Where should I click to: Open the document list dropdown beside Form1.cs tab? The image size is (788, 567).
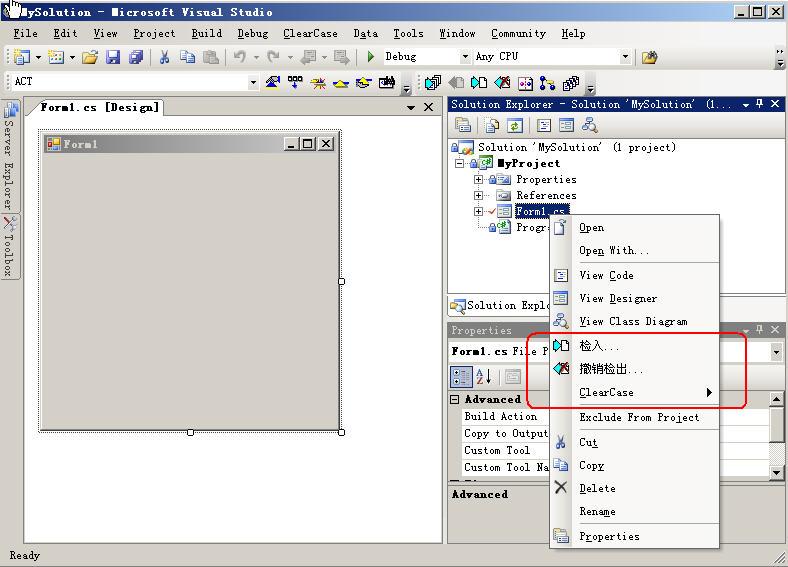pyautogui.click(x=411, y=108)
